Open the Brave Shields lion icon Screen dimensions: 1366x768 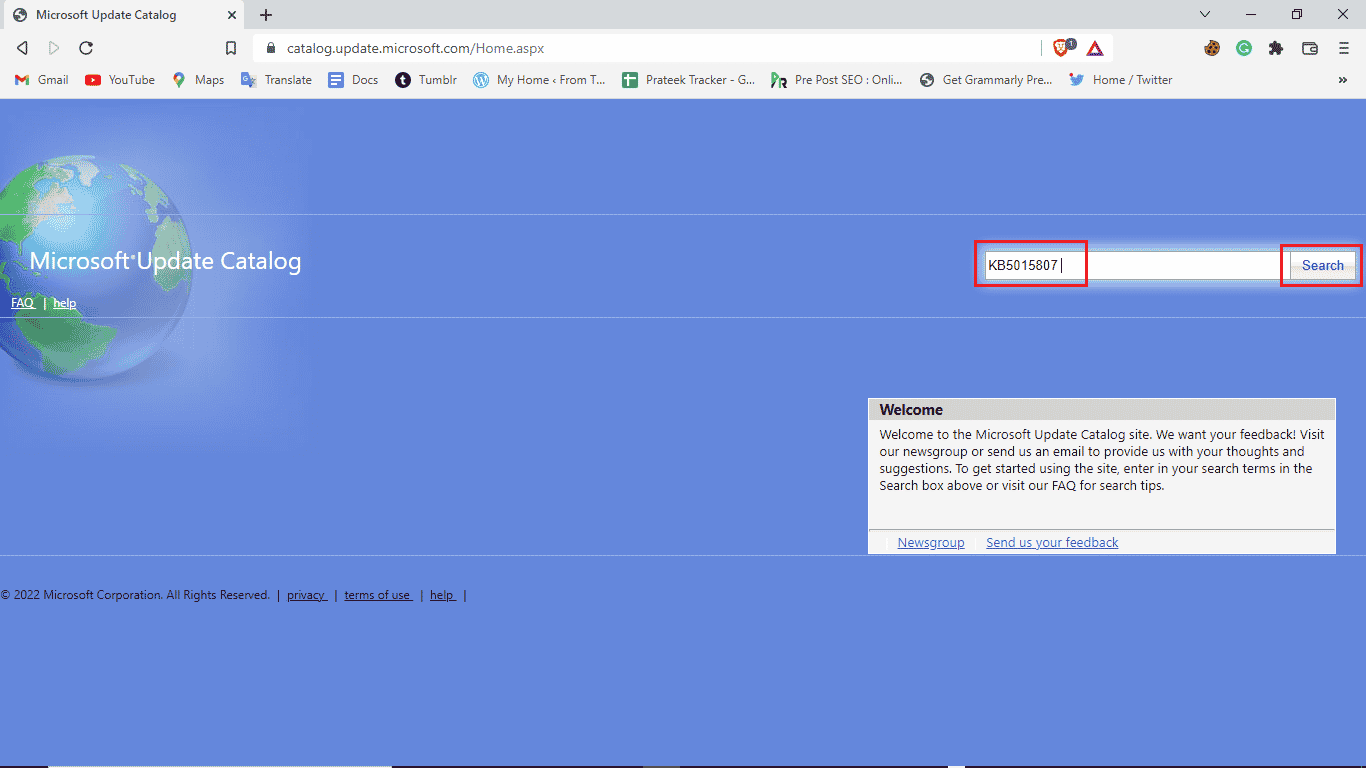coord(1062,47)
